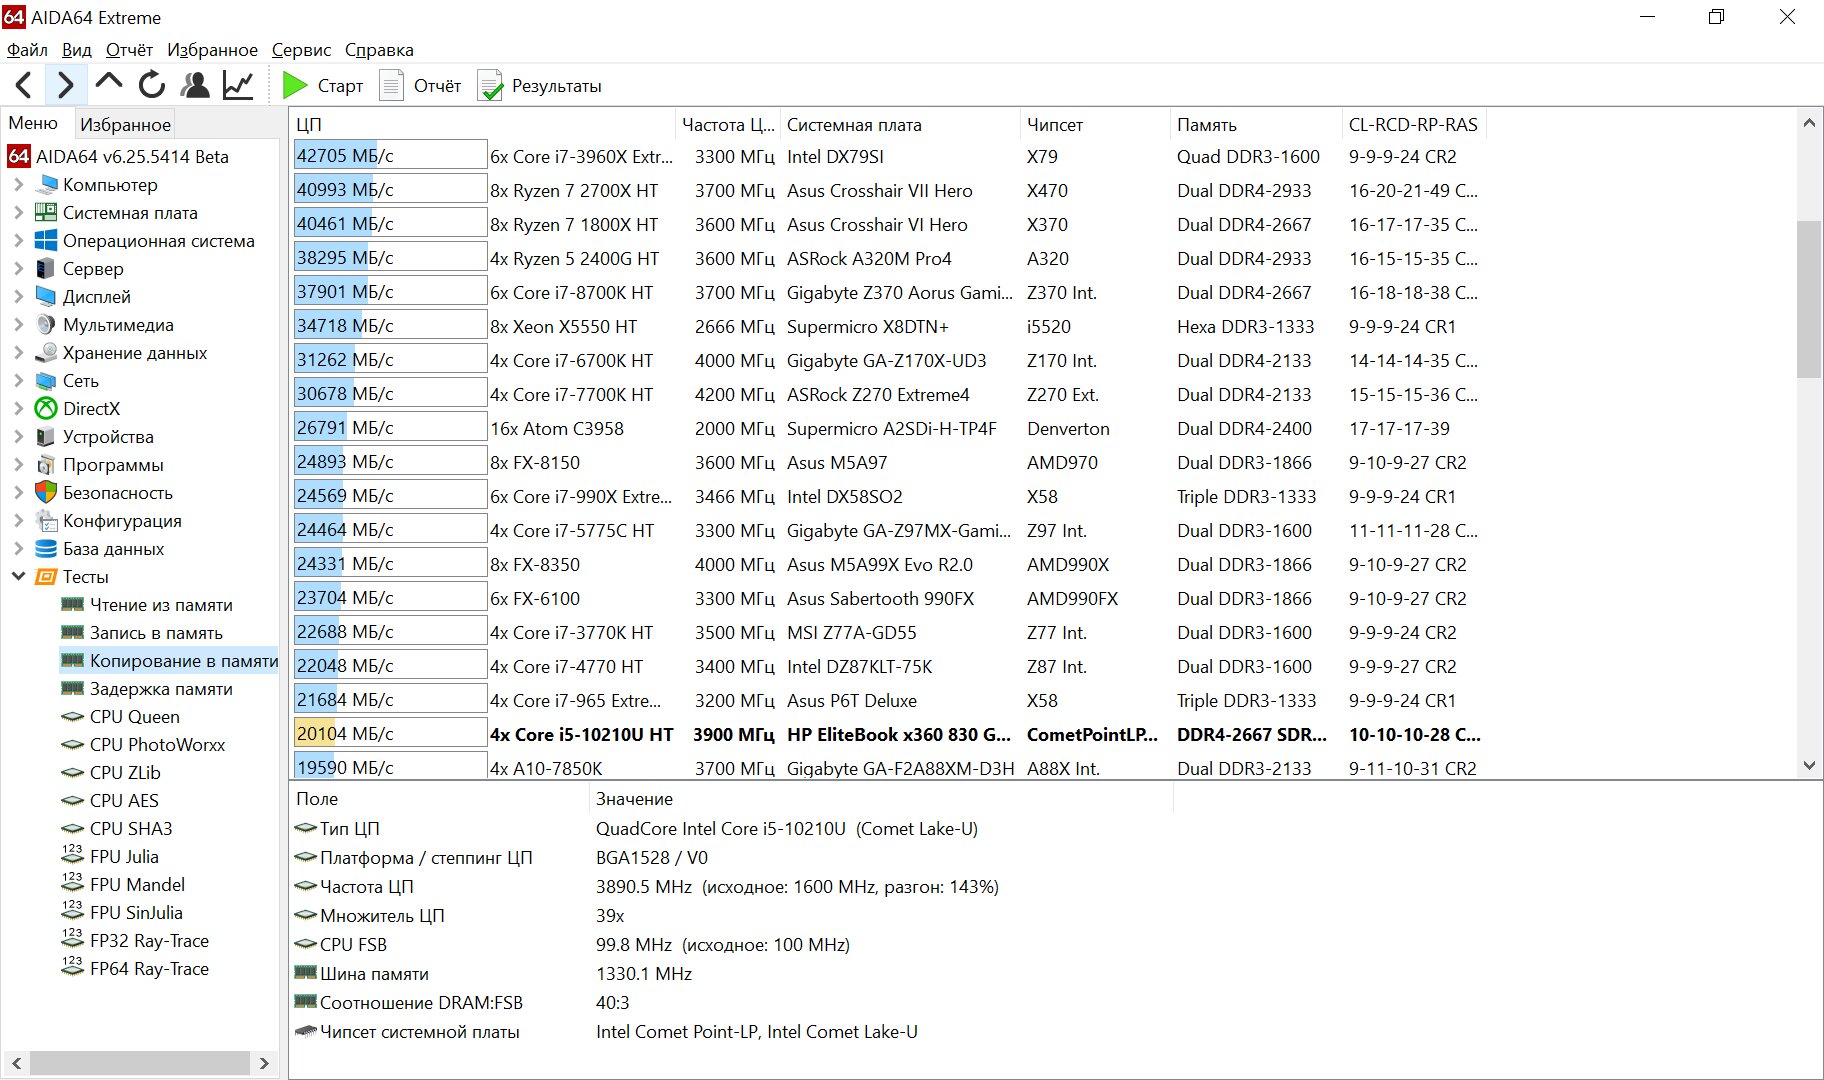Select the 20104 МБ/с highlighted result bar
Image resolution: width=1824 pixels, height=1080 pixels.
[x=390, y=734]
